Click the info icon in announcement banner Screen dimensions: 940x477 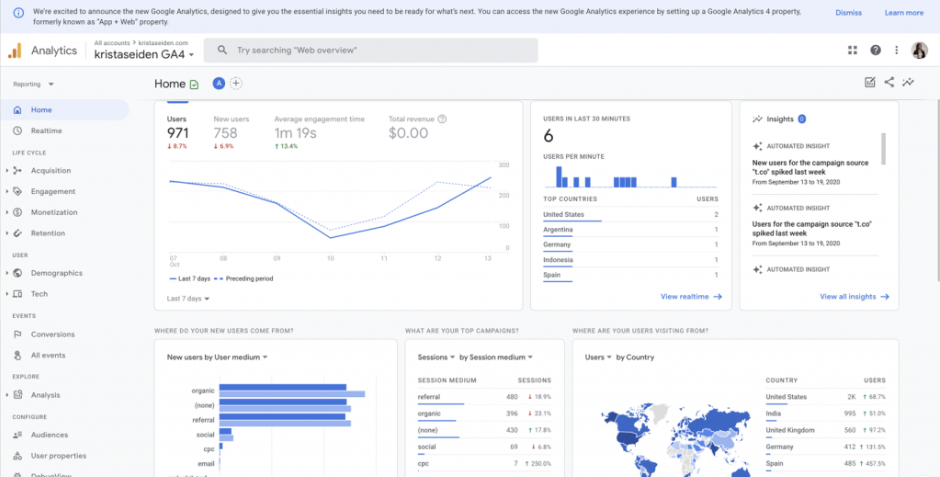tap(19, 13)
